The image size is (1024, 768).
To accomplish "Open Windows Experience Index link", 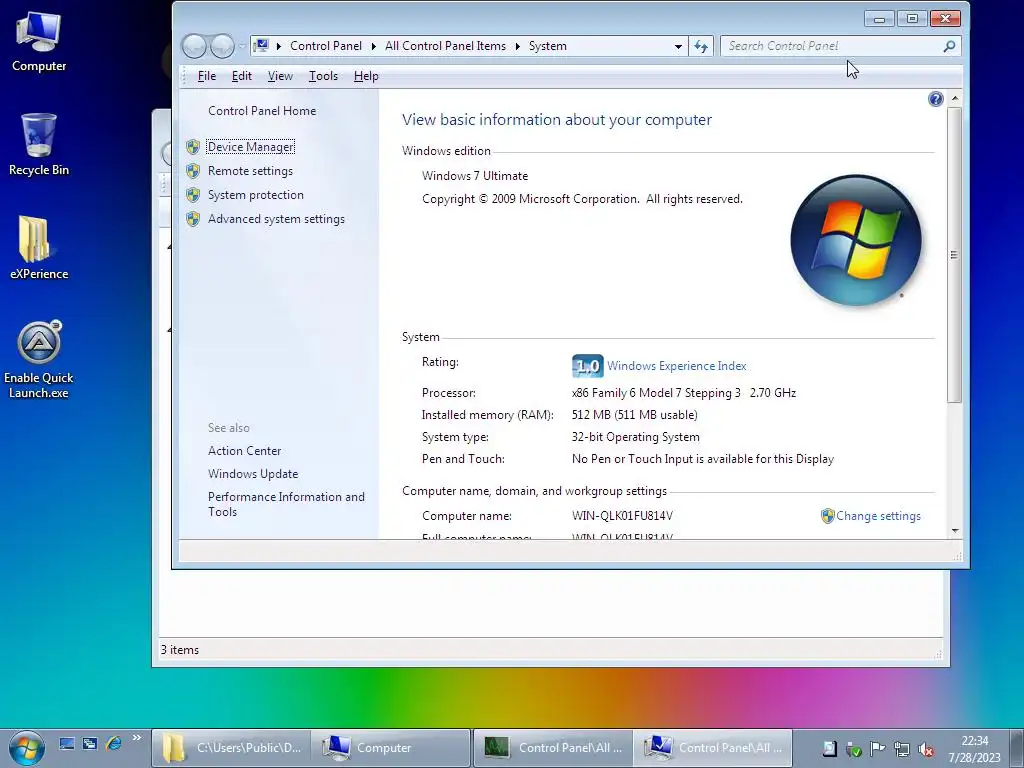I will click(x=677, y=366).
